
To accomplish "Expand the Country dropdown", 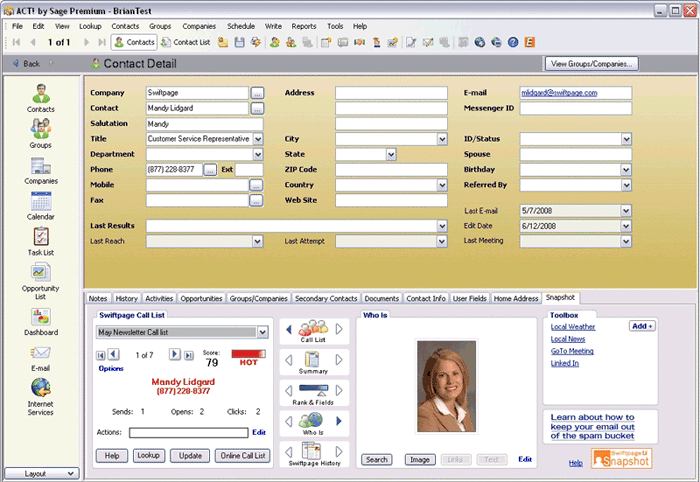I will click(442, 185).
